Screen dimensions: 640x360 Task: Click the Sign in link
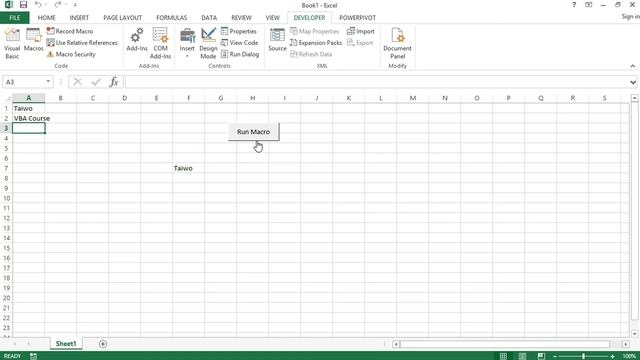630,16
